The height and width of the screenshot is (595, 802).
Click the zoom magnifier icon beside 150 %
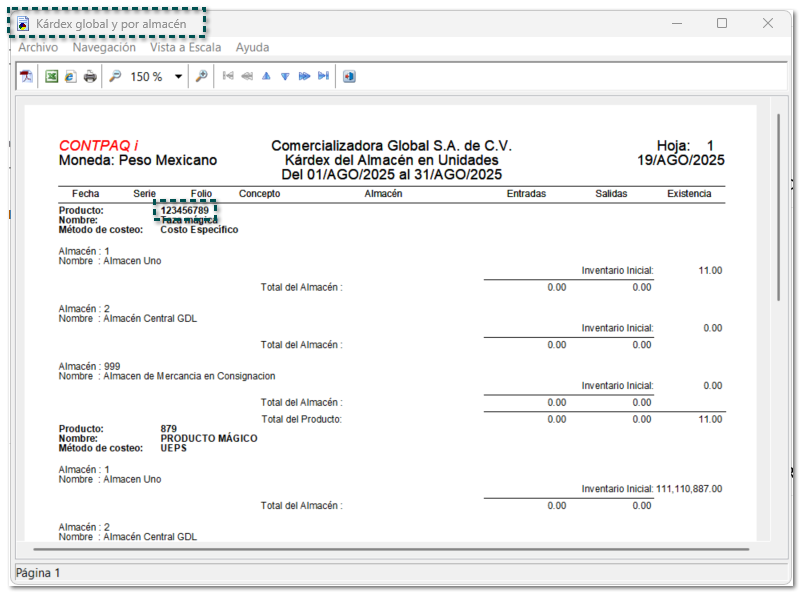coord(115,76)
